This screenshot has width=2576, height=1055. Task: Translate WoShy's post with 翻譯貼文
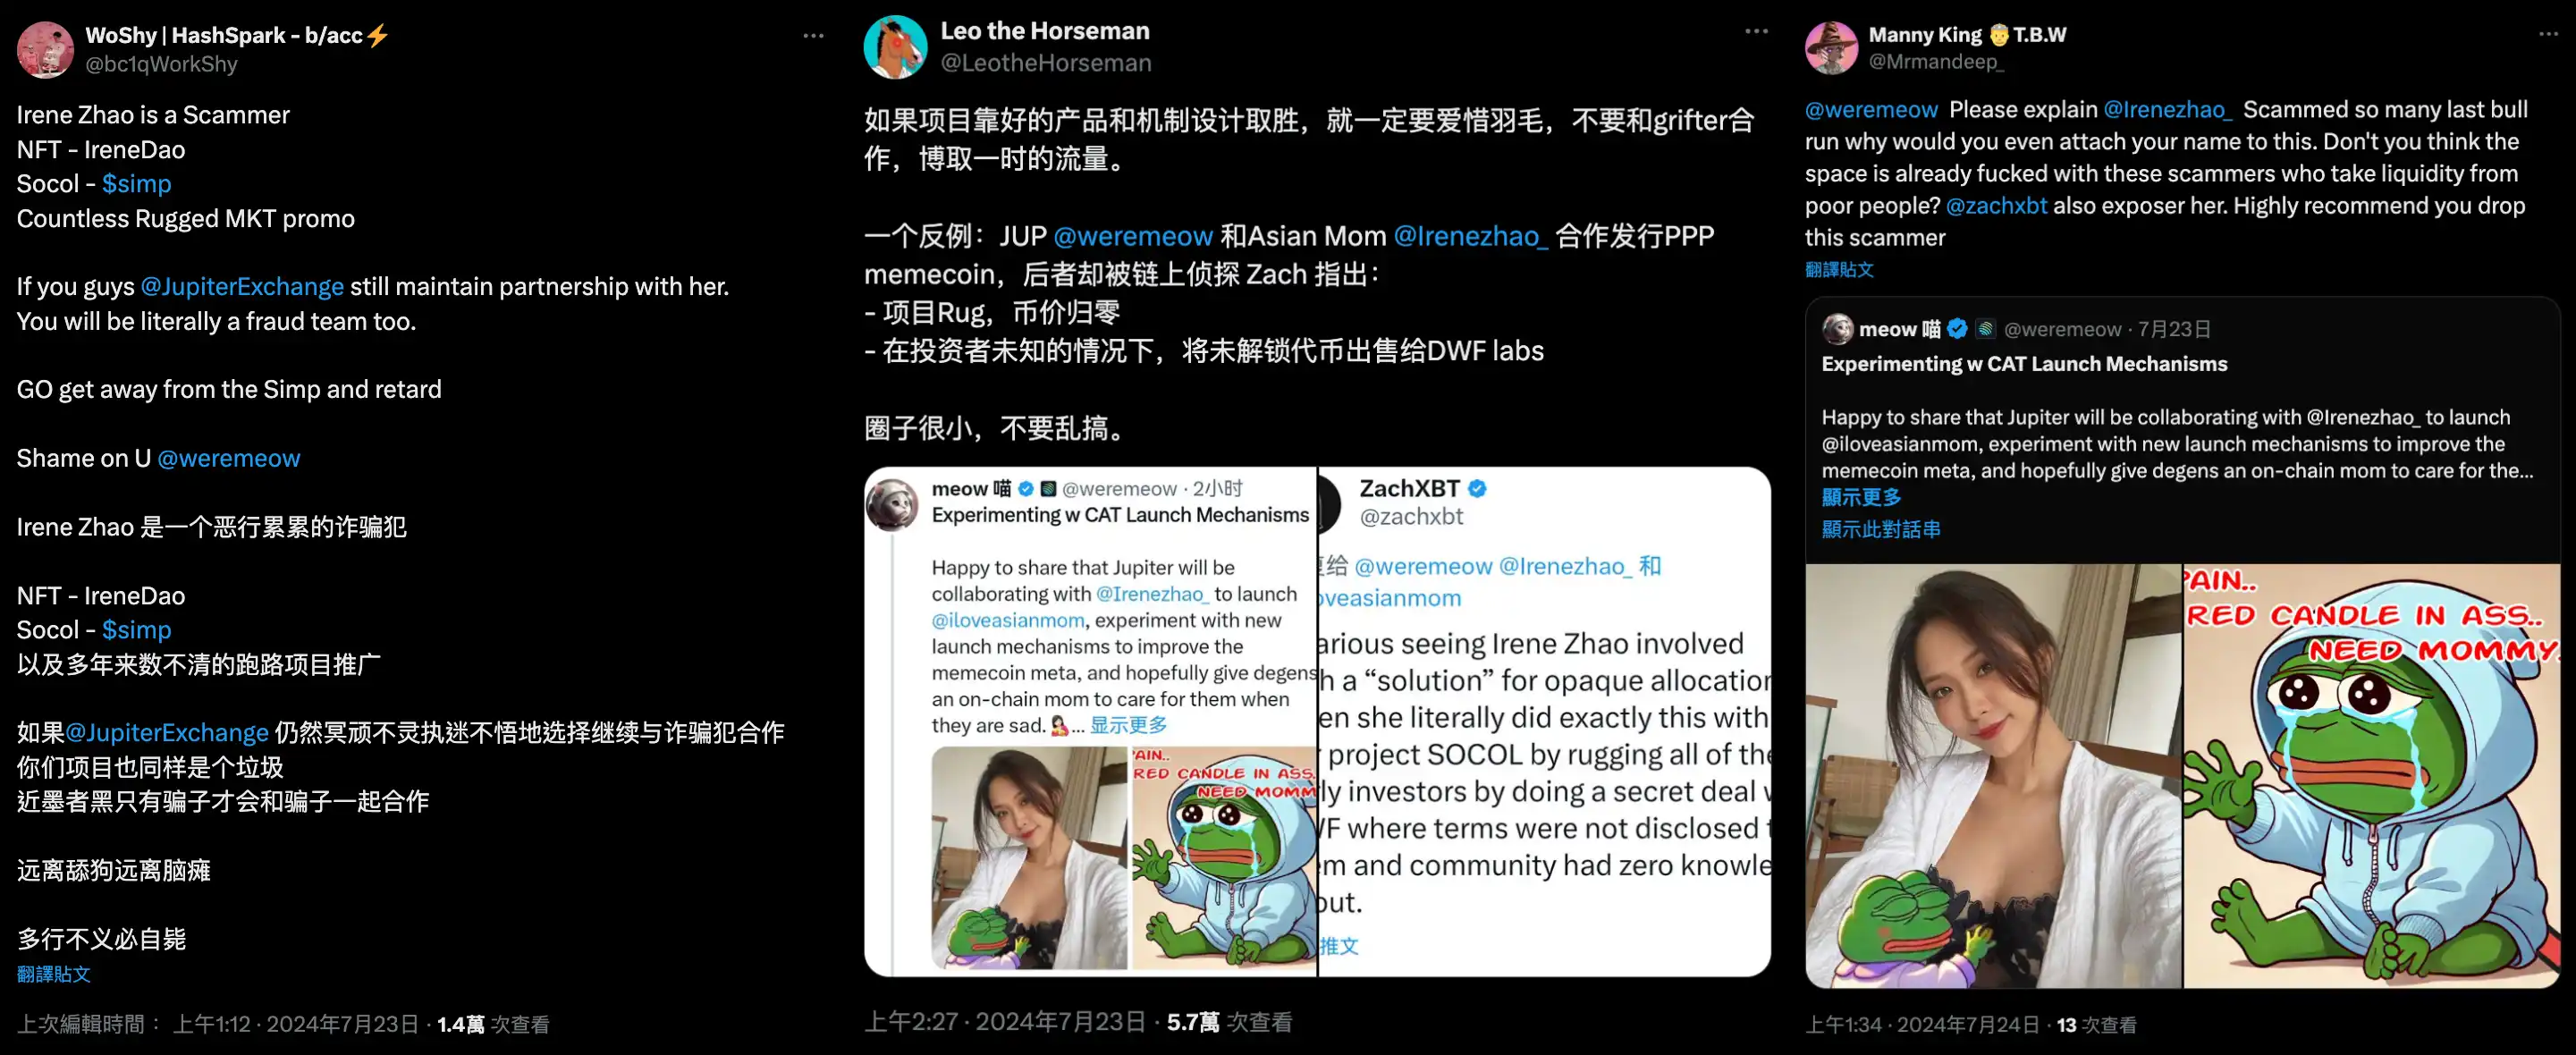click(x=54, y=974)
